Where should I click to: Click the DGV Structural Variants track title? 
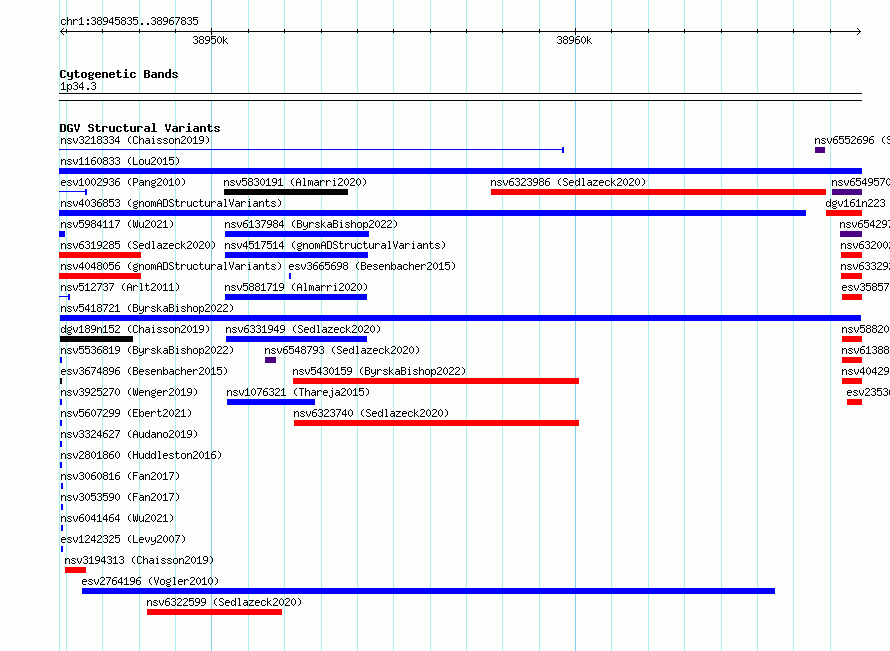[140, 128]
